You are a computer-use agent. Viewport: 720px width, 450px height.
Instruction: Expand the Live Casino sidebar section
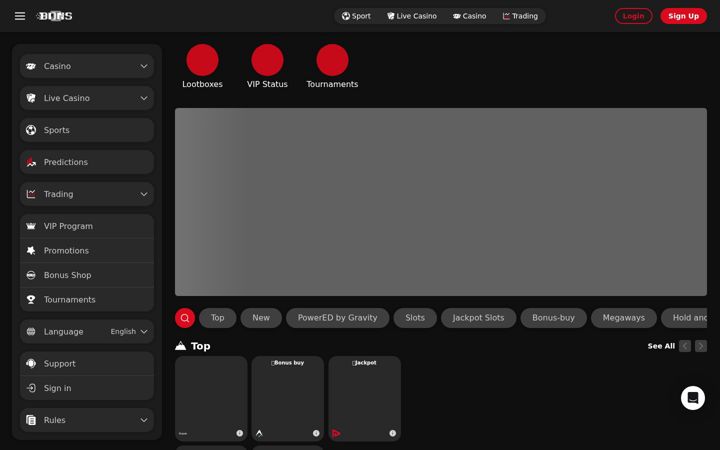click(87, 98)
